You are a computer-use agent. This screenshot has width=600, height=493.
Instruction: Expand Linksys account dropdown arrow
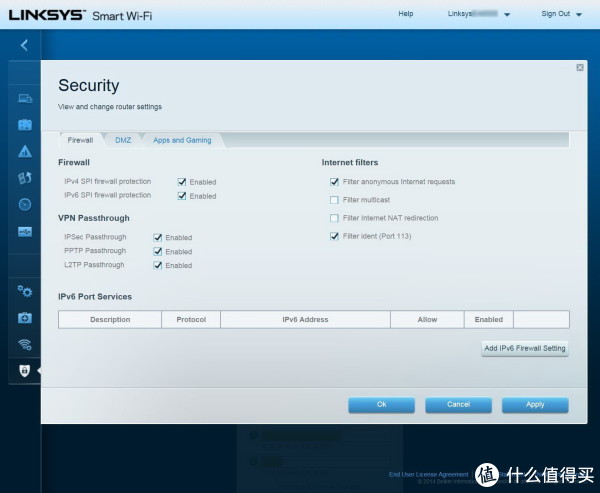pos(507,15)
